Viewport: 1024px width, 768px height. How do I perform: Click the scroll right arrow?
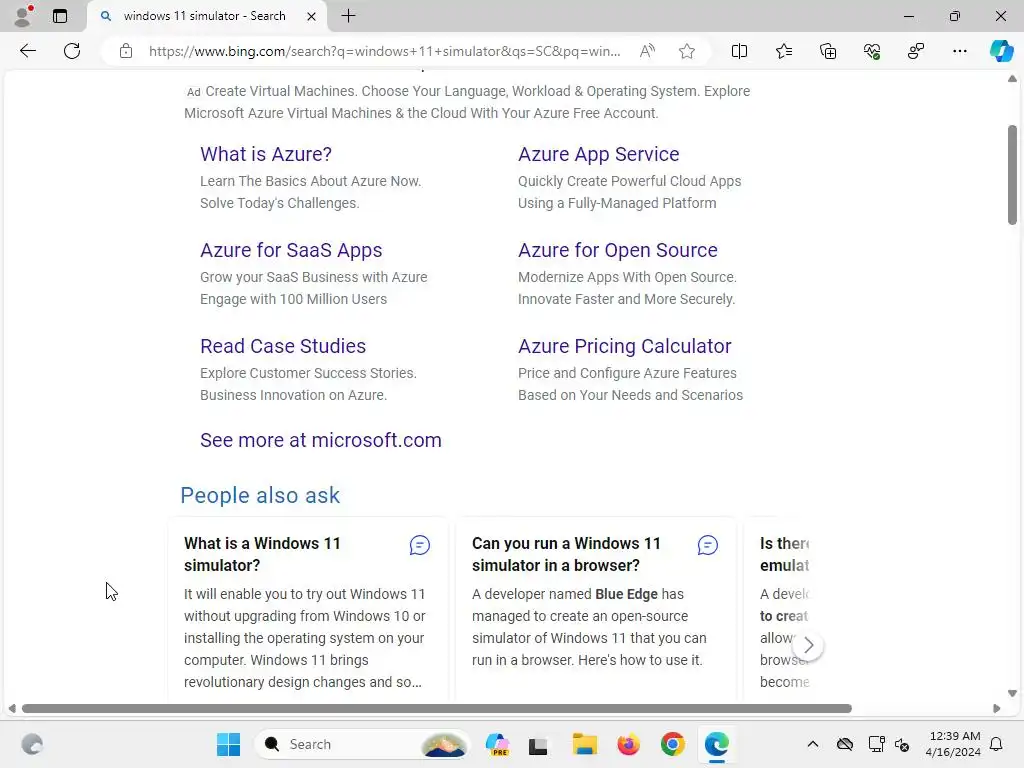997,709
